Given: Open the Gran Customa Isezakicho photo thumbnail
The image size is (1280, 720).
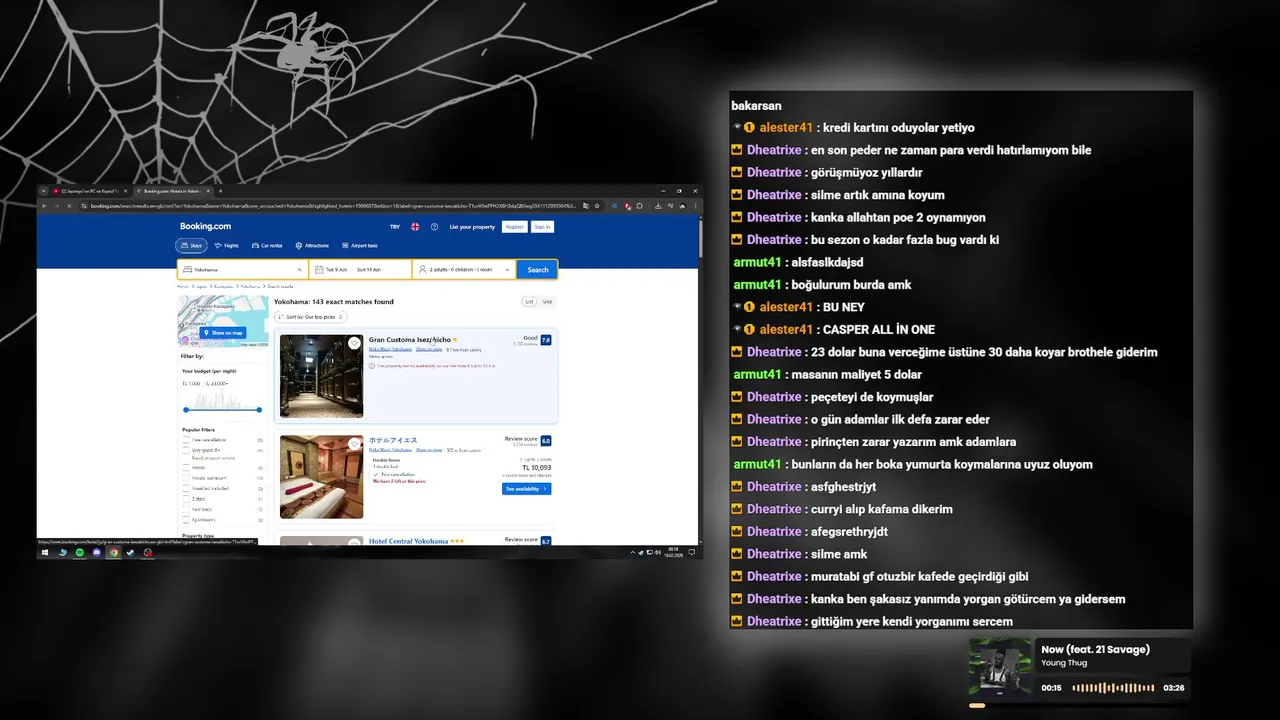Looking at the screenshot, I should pos(321,375).
